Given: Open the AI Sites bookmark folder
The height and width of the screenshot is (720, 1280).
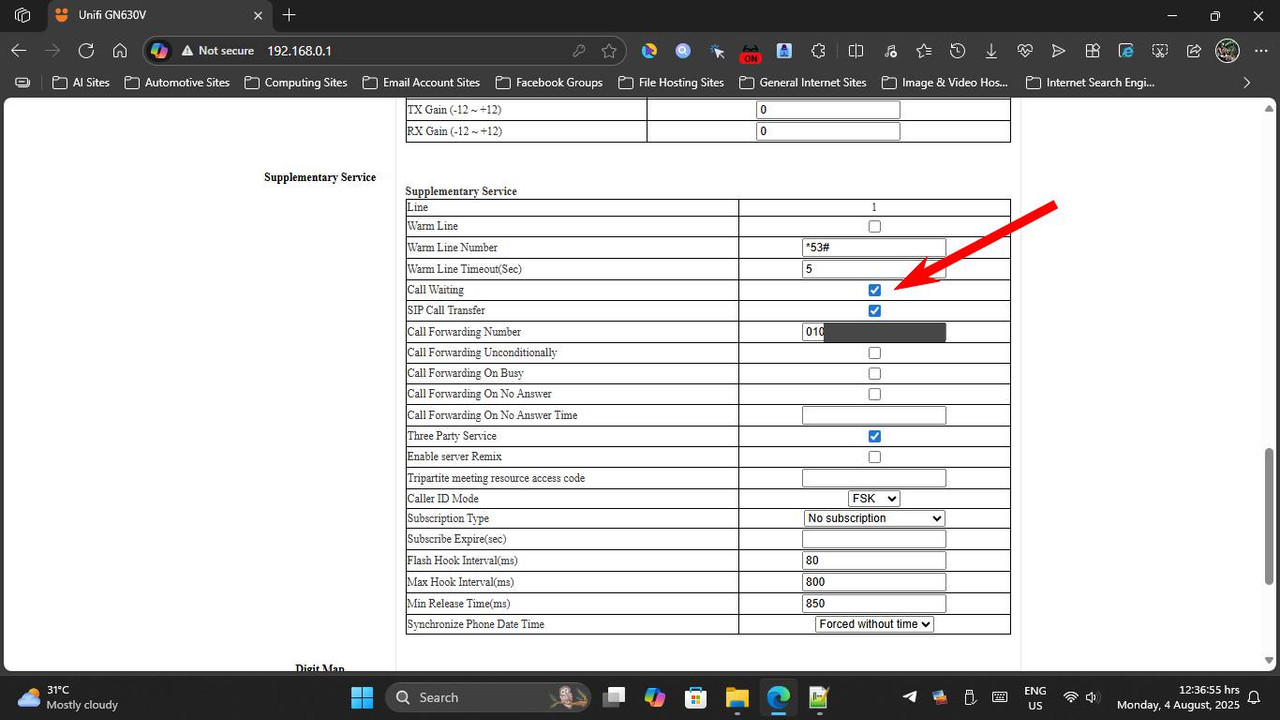Looking at the screenshot, I should click(81, 82).
